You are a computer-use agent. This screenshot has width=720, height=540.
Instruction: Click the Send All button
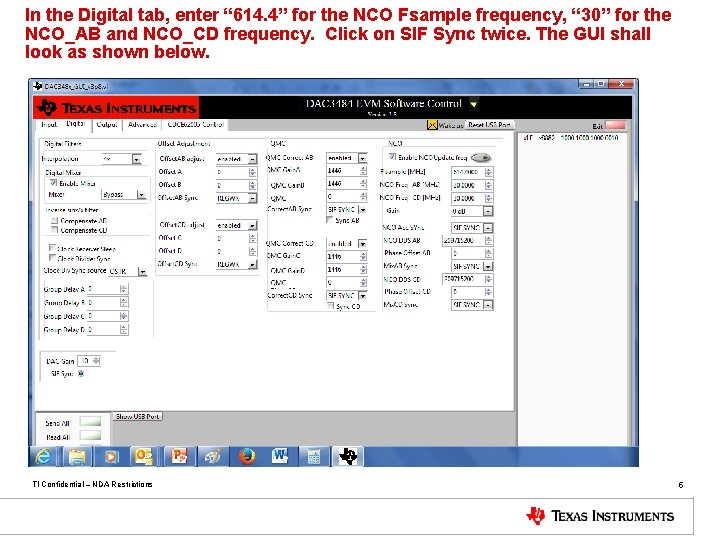tap(90, 422)
